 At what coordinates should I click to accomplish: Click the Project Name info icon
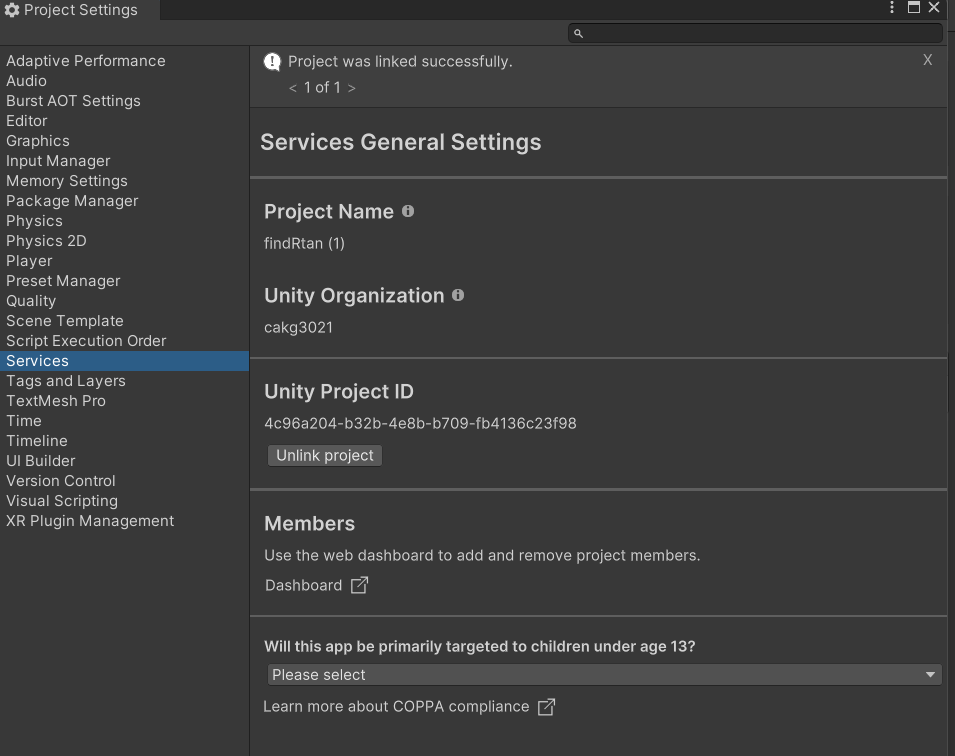pos(408,211)
